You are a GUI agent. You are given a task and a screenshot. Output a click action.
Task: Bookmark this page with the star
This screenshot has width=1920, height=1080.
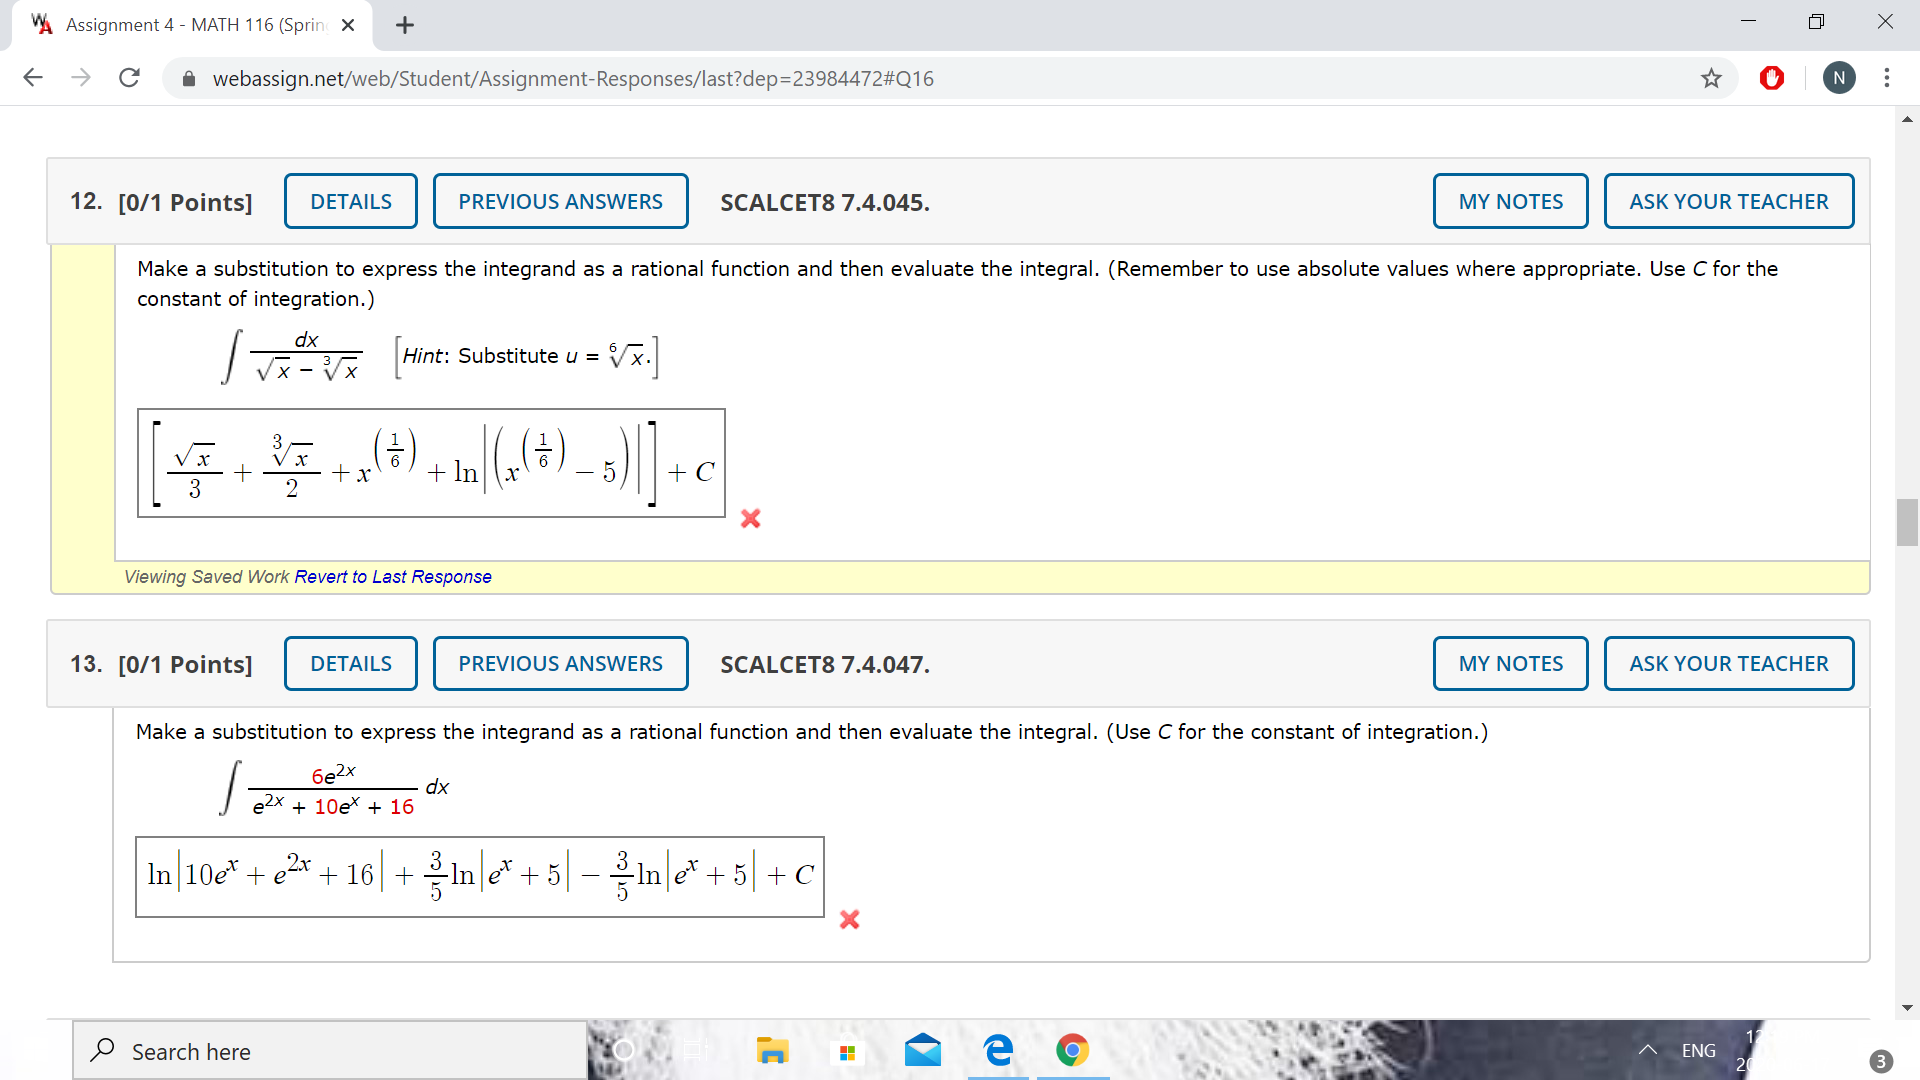(1711, 78)
